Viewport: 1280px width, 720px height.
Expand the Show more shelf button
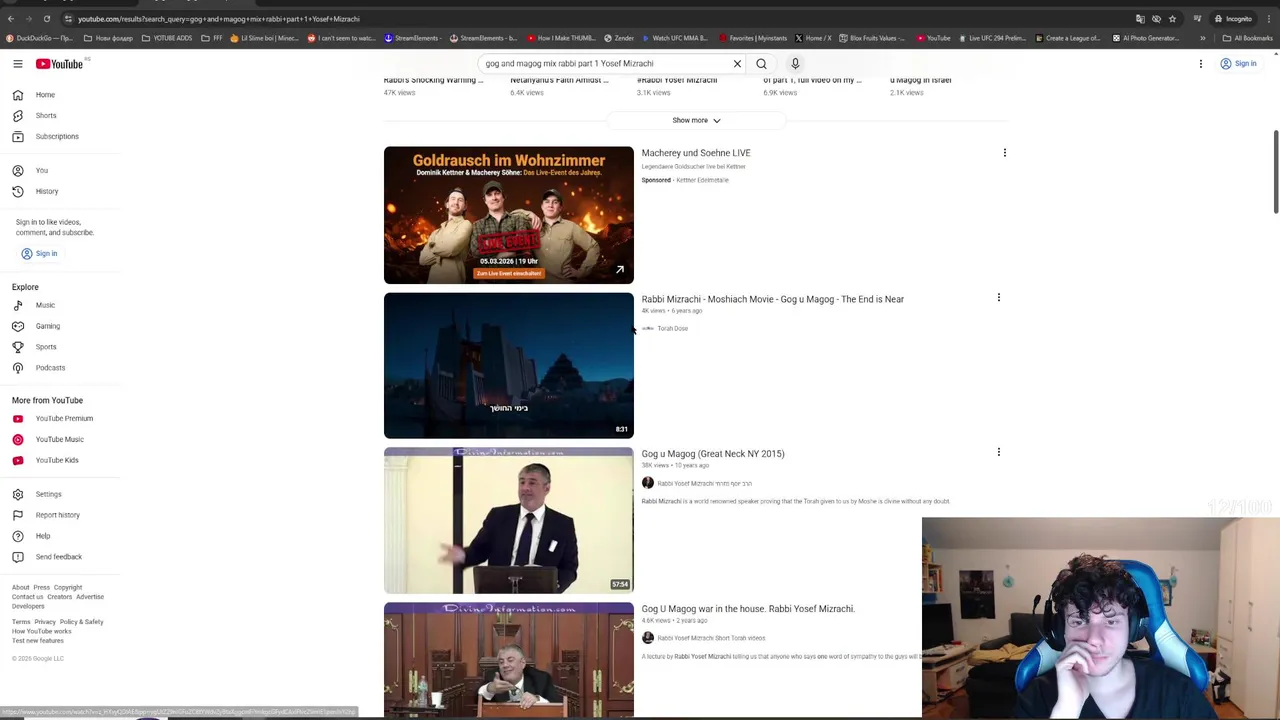(x=696, y=120)
